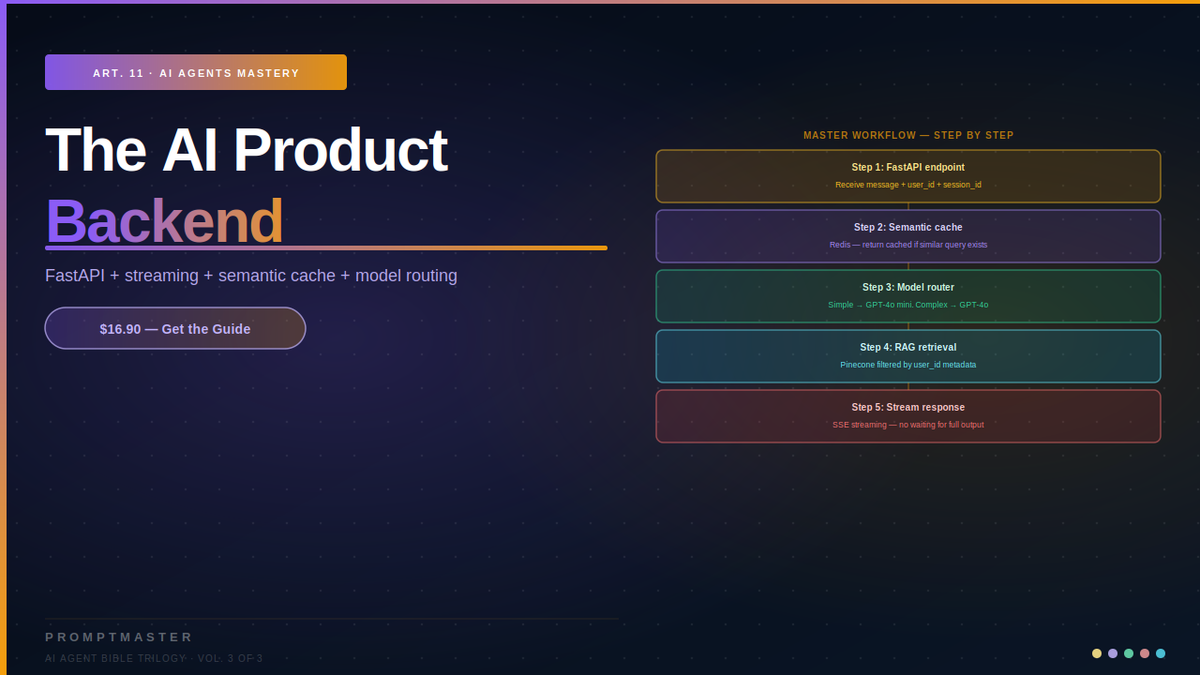The height and width of the screenshot is (675, 1200).
Task: Click the yellow dot in bottom-right row
Action: (1097, 653)
